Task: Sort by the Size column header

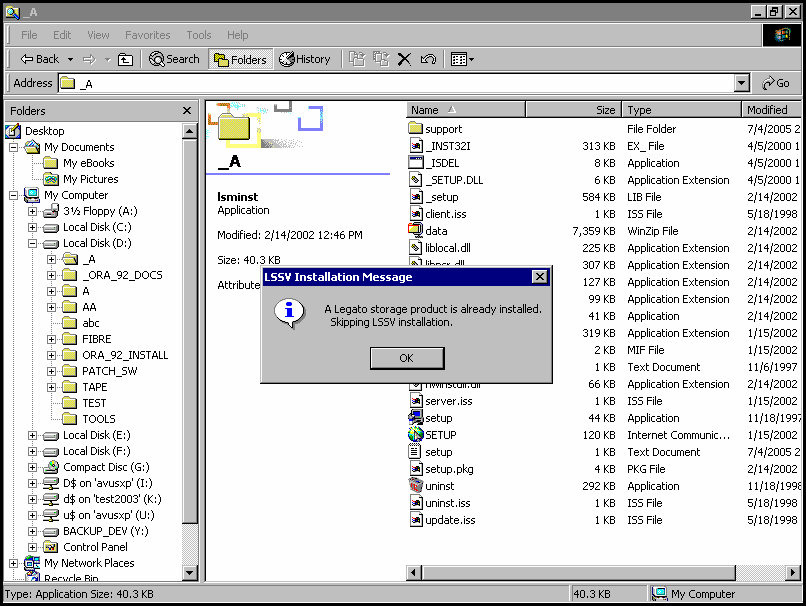Action: click(574, 110)
